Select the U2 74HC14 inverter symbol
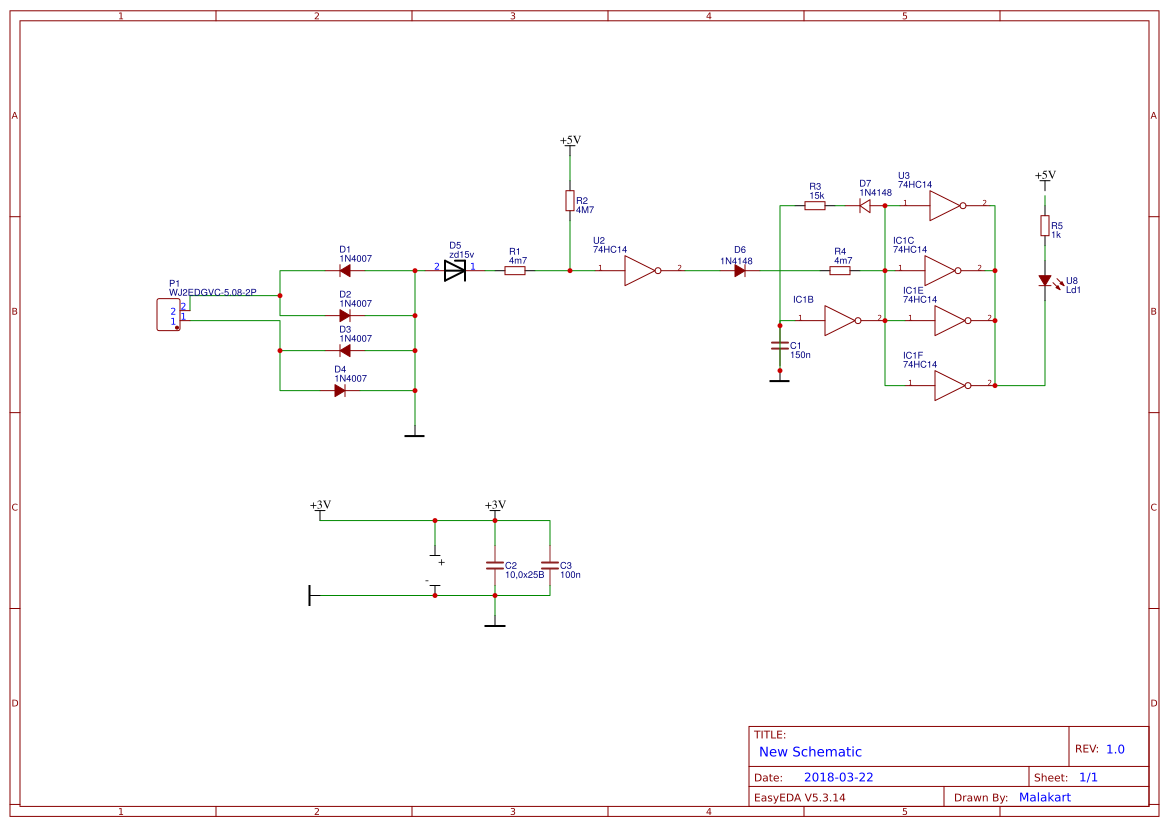The image size is (1169, 827). pos(640,271)
